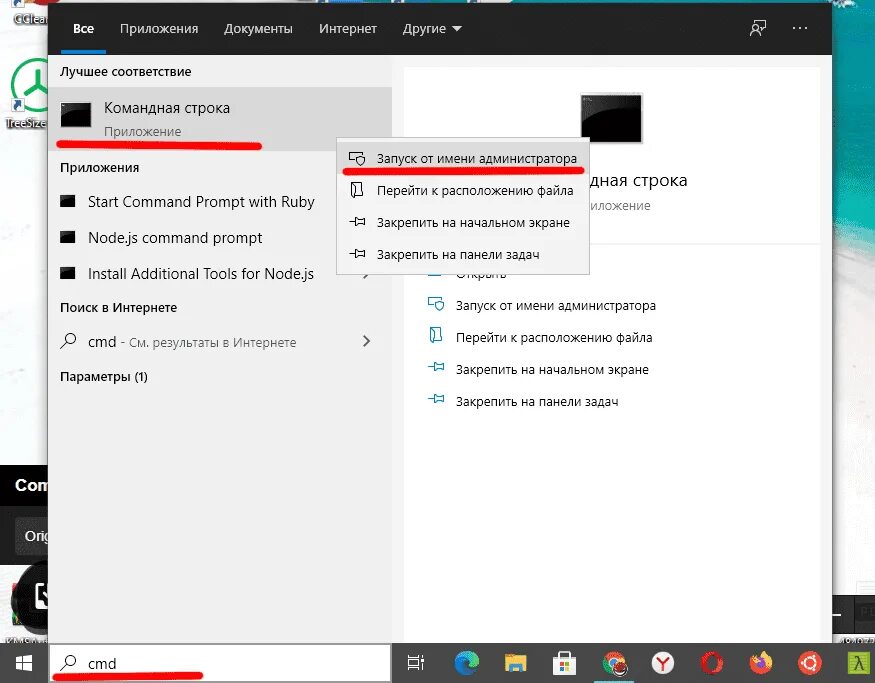Launch Firefox from taskbar
This screenshot has width=875, height=683.
point(761,663)
